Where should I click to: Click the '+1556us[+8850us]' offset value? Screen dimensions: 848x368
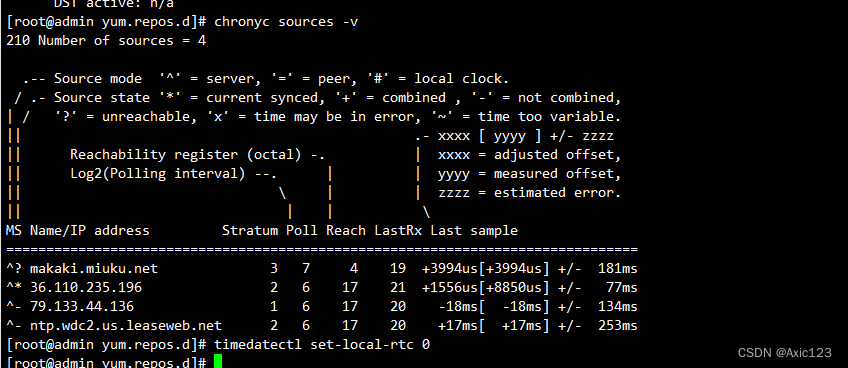pyautogui.click(x=486, y=287)
